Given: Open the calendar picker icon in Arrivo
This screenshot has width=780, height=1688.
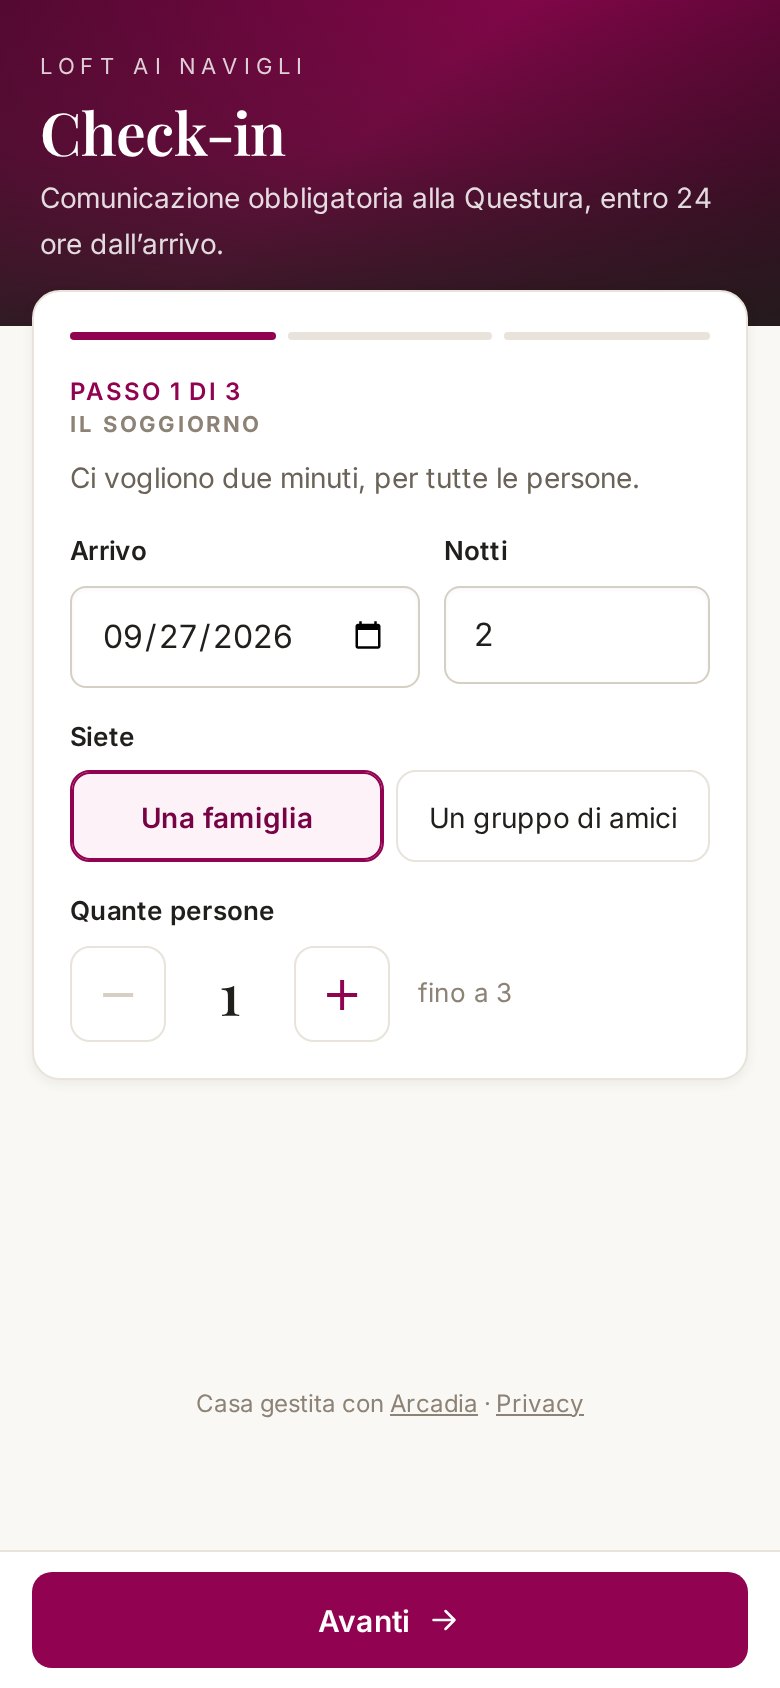Looking at the screenshot, I should 368,636.
